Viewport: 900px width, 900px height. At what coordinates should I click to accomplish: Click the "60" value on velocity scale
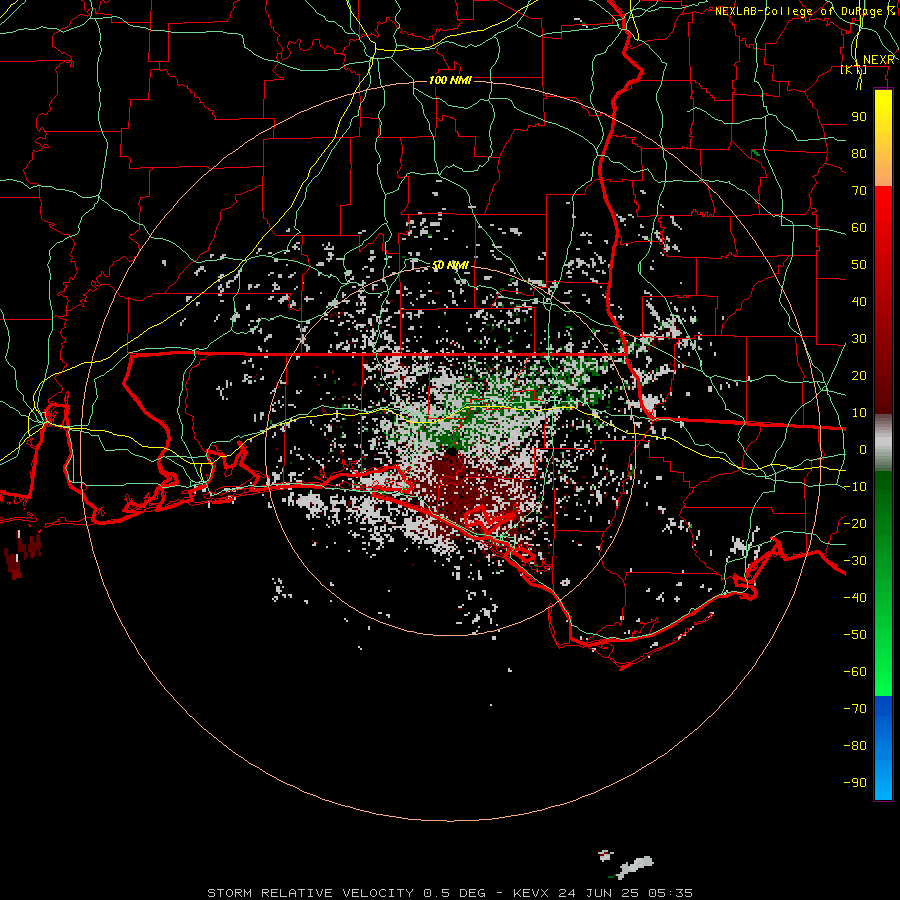coord(859,228)
